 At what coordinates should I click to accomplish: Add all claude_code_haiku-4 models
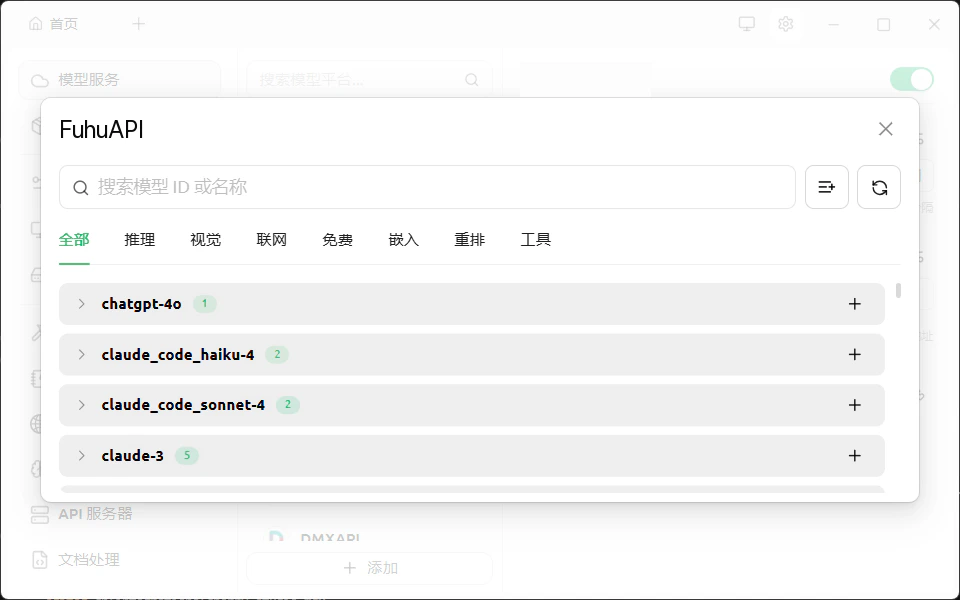[x=855, y=354]
